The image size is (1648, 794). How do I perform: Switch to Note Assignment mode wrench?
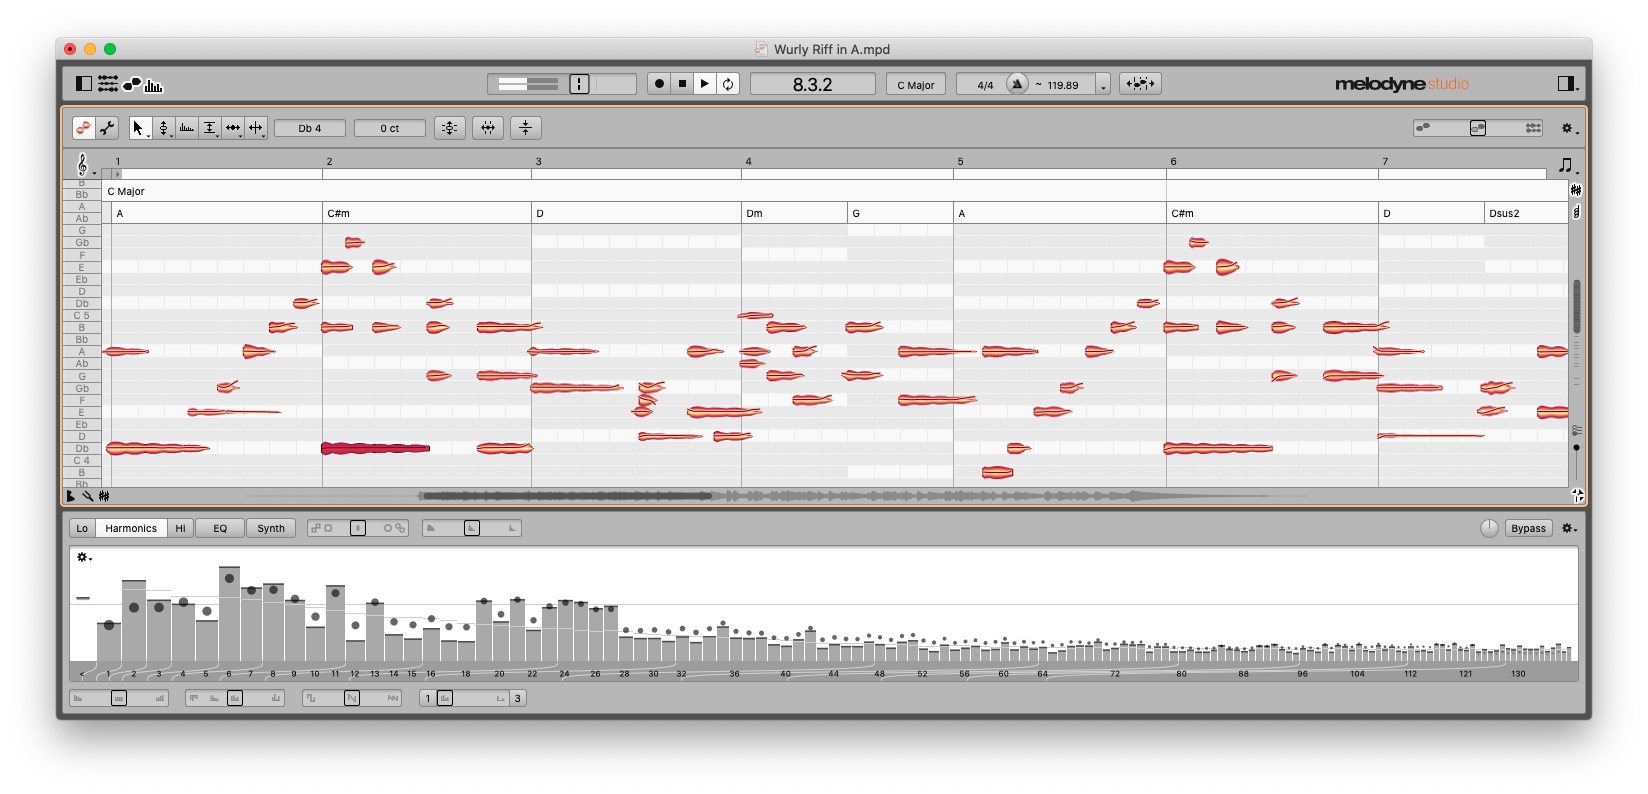(x=107, y=128)
